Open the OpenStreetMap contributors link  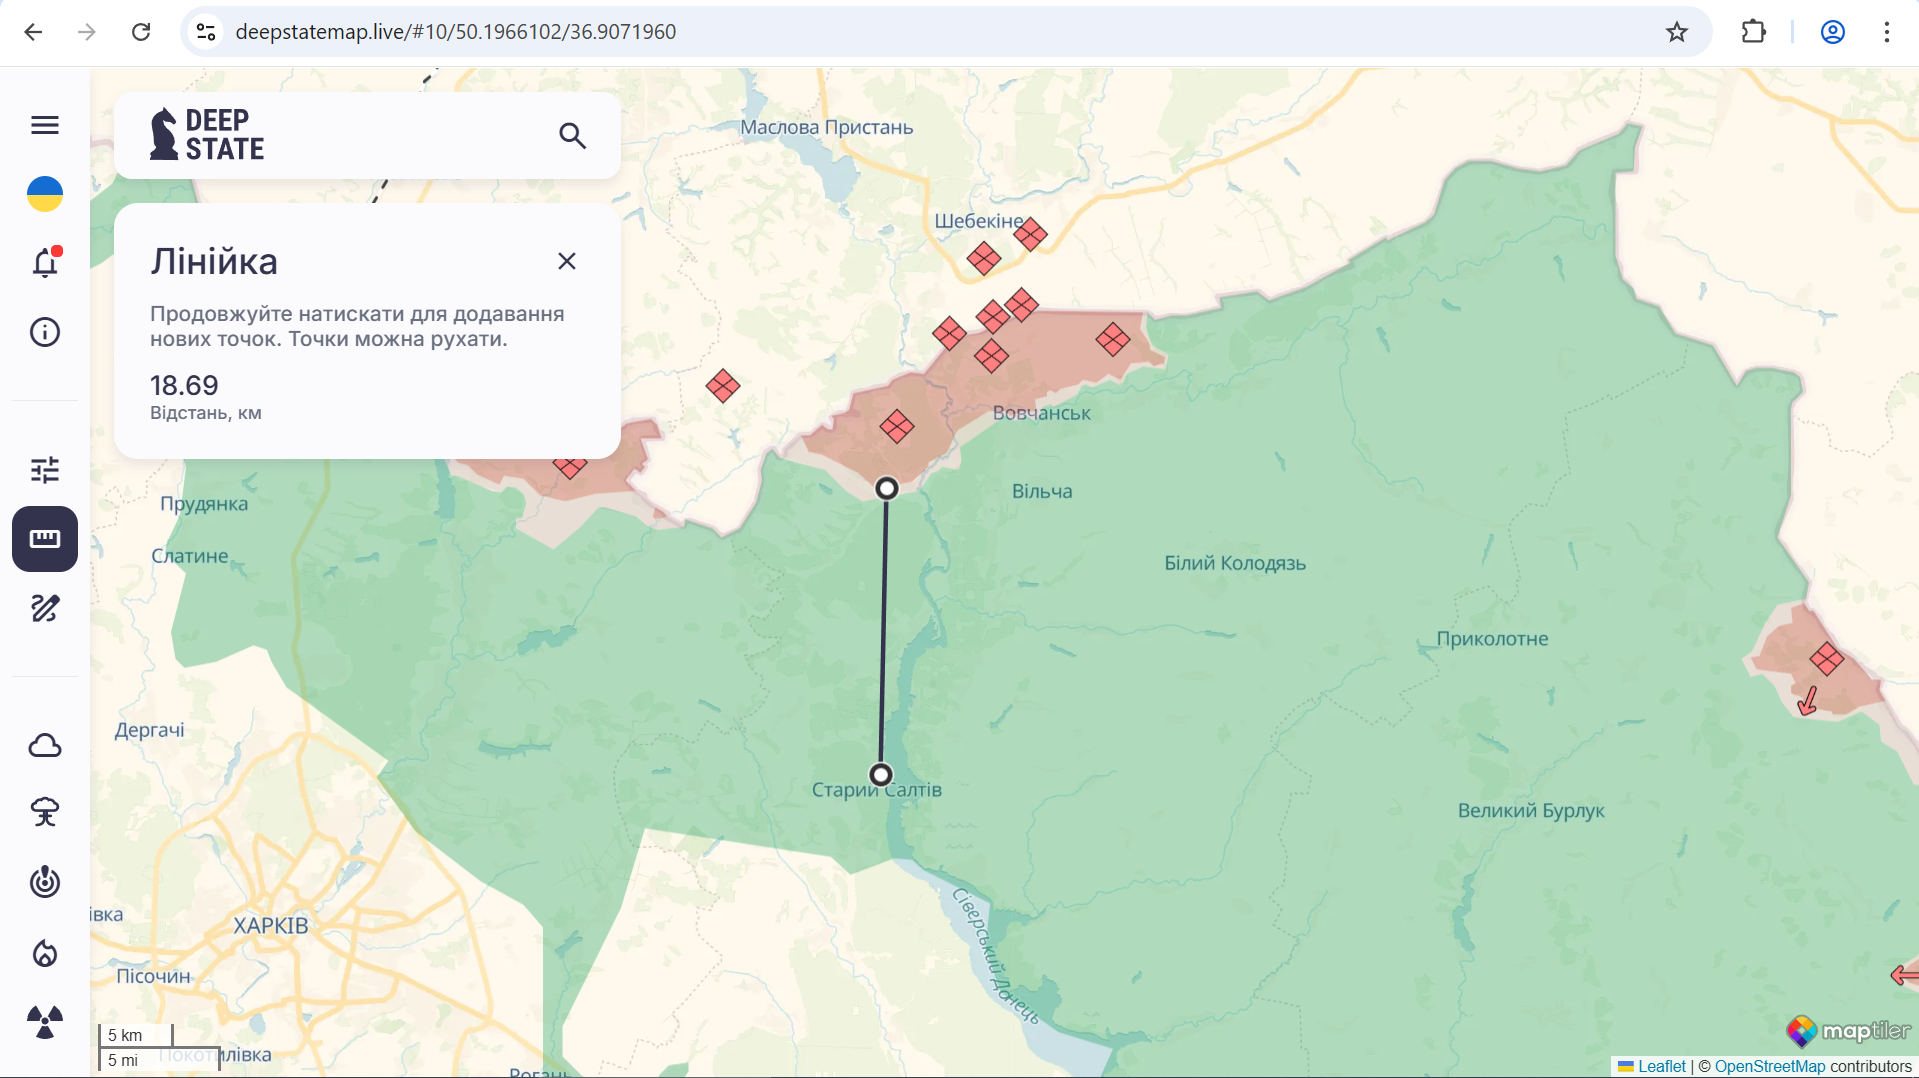point(1769,1066)
